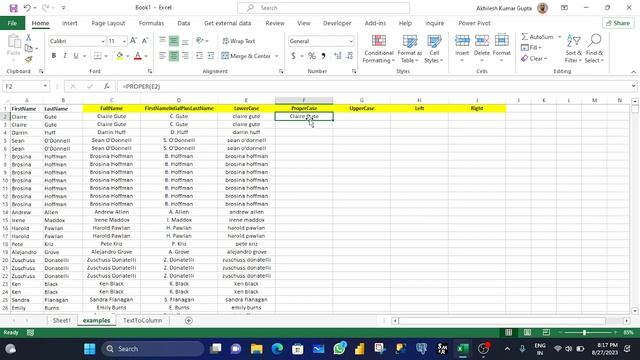Open the Calibri font name dropdown
This screenshot has height=360, width=640.
103,41
